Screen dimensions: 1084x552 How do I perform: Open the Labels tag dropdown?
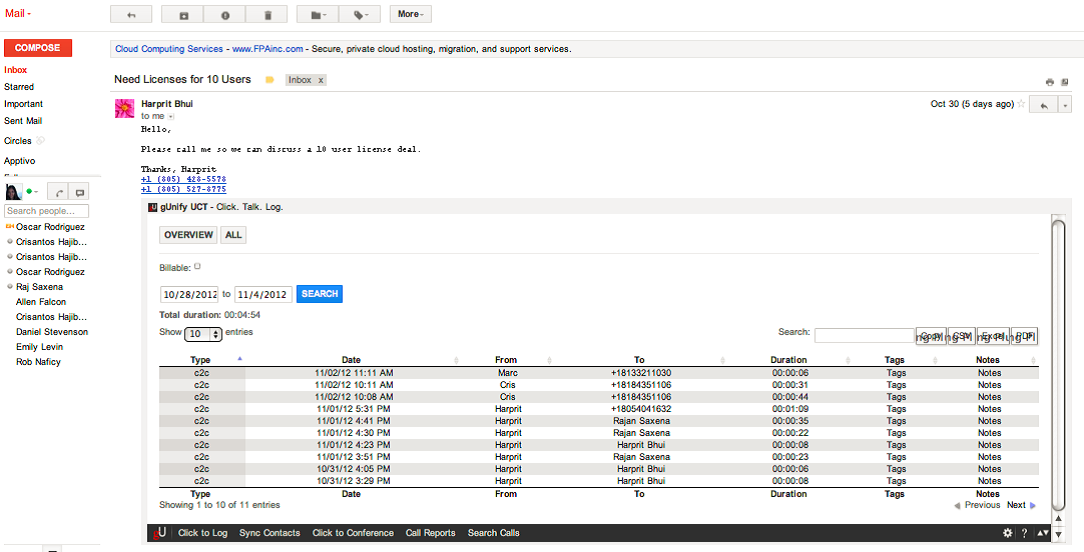[359, 15]
